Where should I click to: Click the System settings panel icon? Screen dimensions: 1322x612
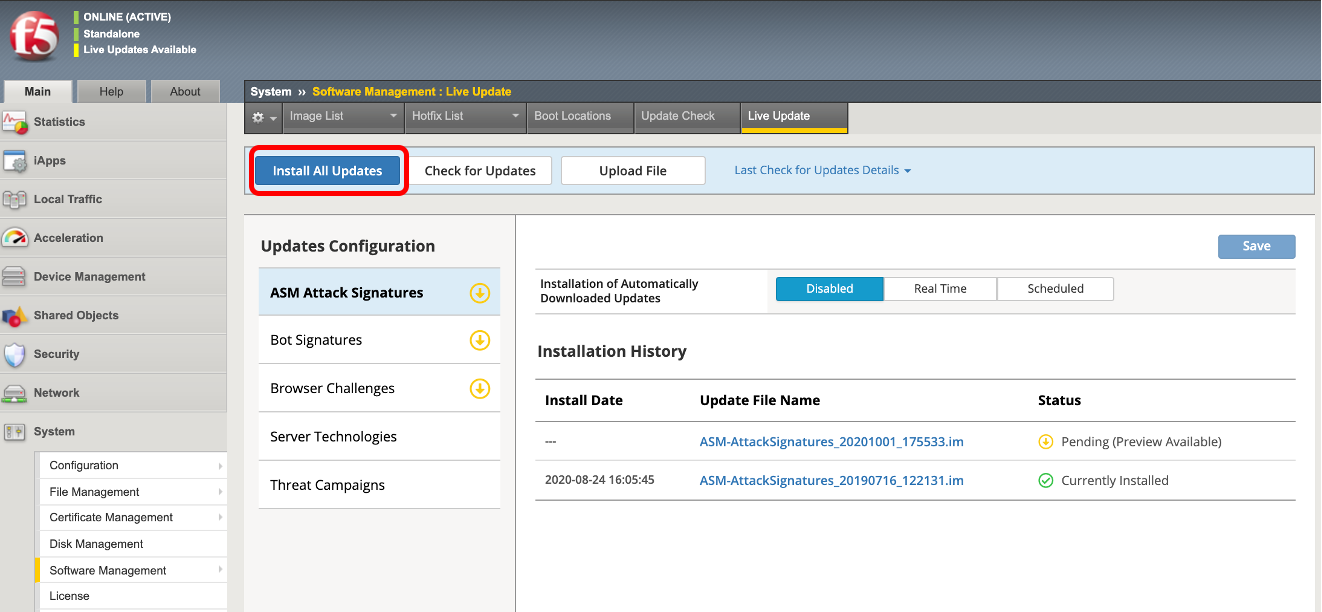15,432
